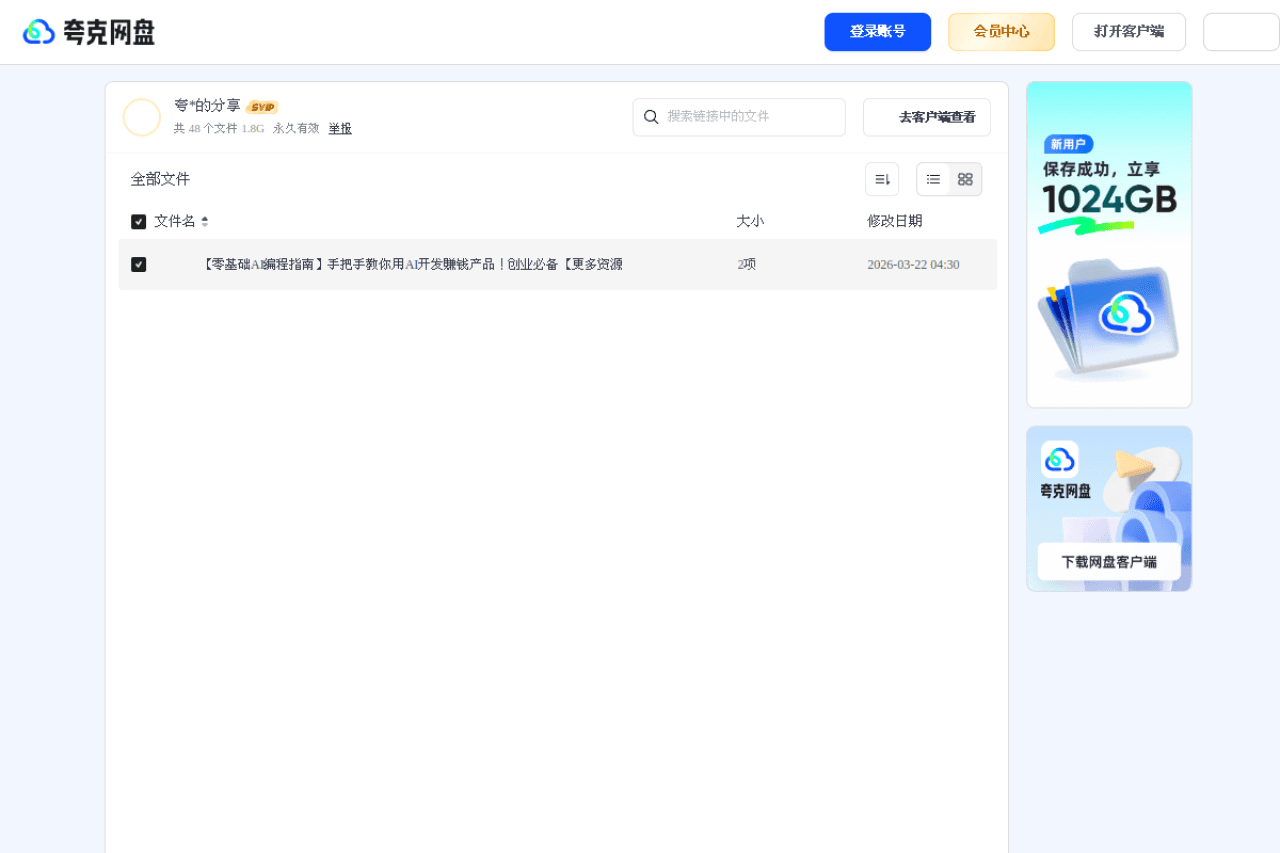Click the search magnifier icon
This screenshot has height=853, width=1280.
651,117
